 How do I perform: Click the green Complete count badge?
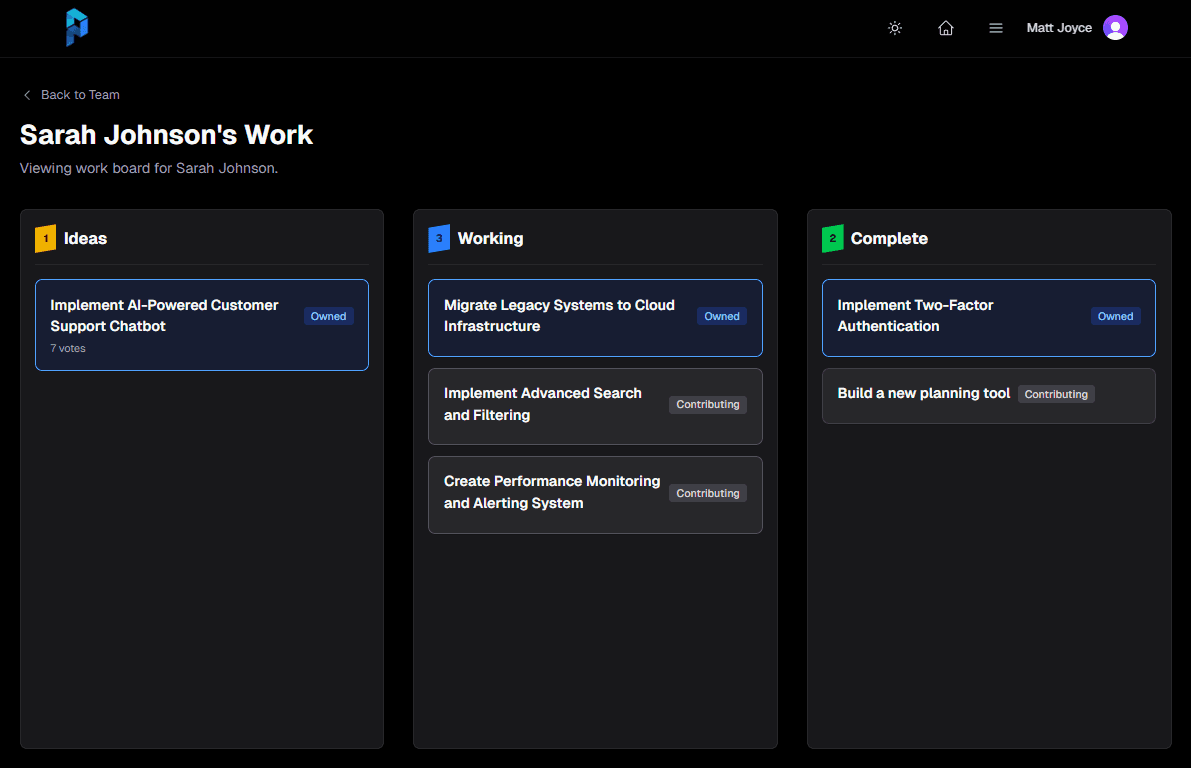(832, 239)
